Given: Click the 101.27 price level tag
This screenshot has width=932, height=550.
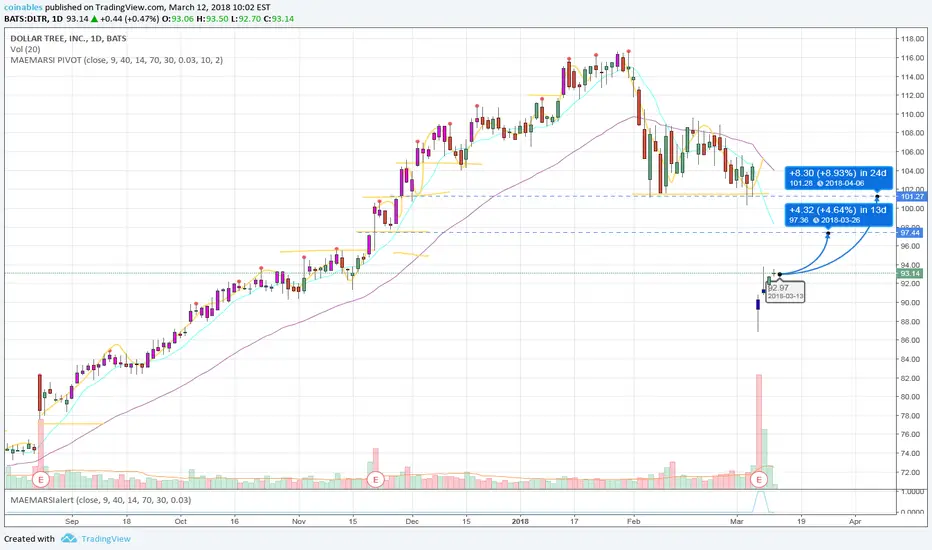Looking at the screenshot, I should [x=912, y=197].
